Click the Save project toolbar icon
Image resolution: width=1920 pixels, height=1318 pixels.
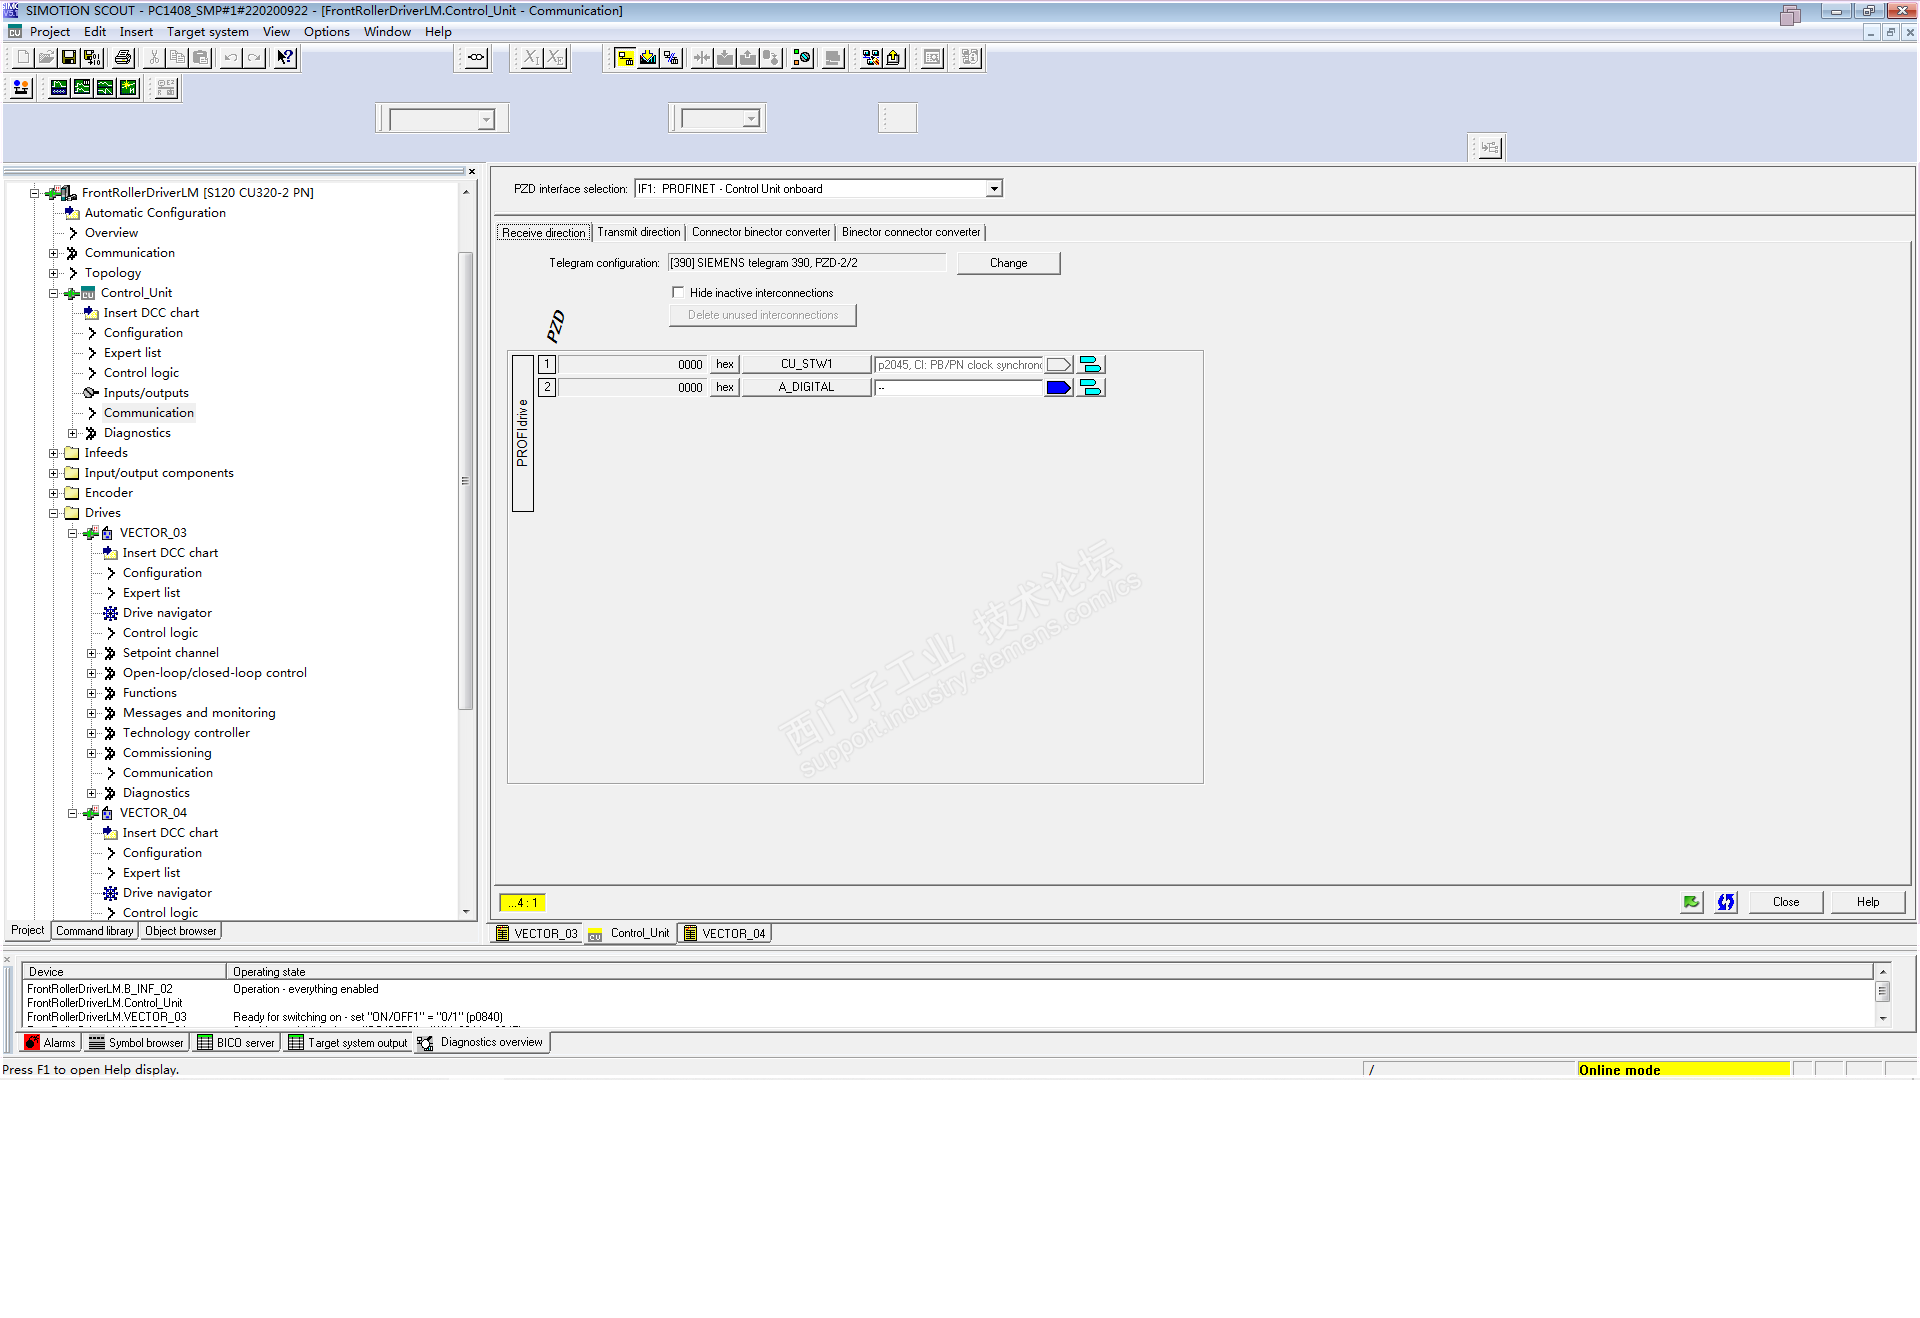[69, 58]
